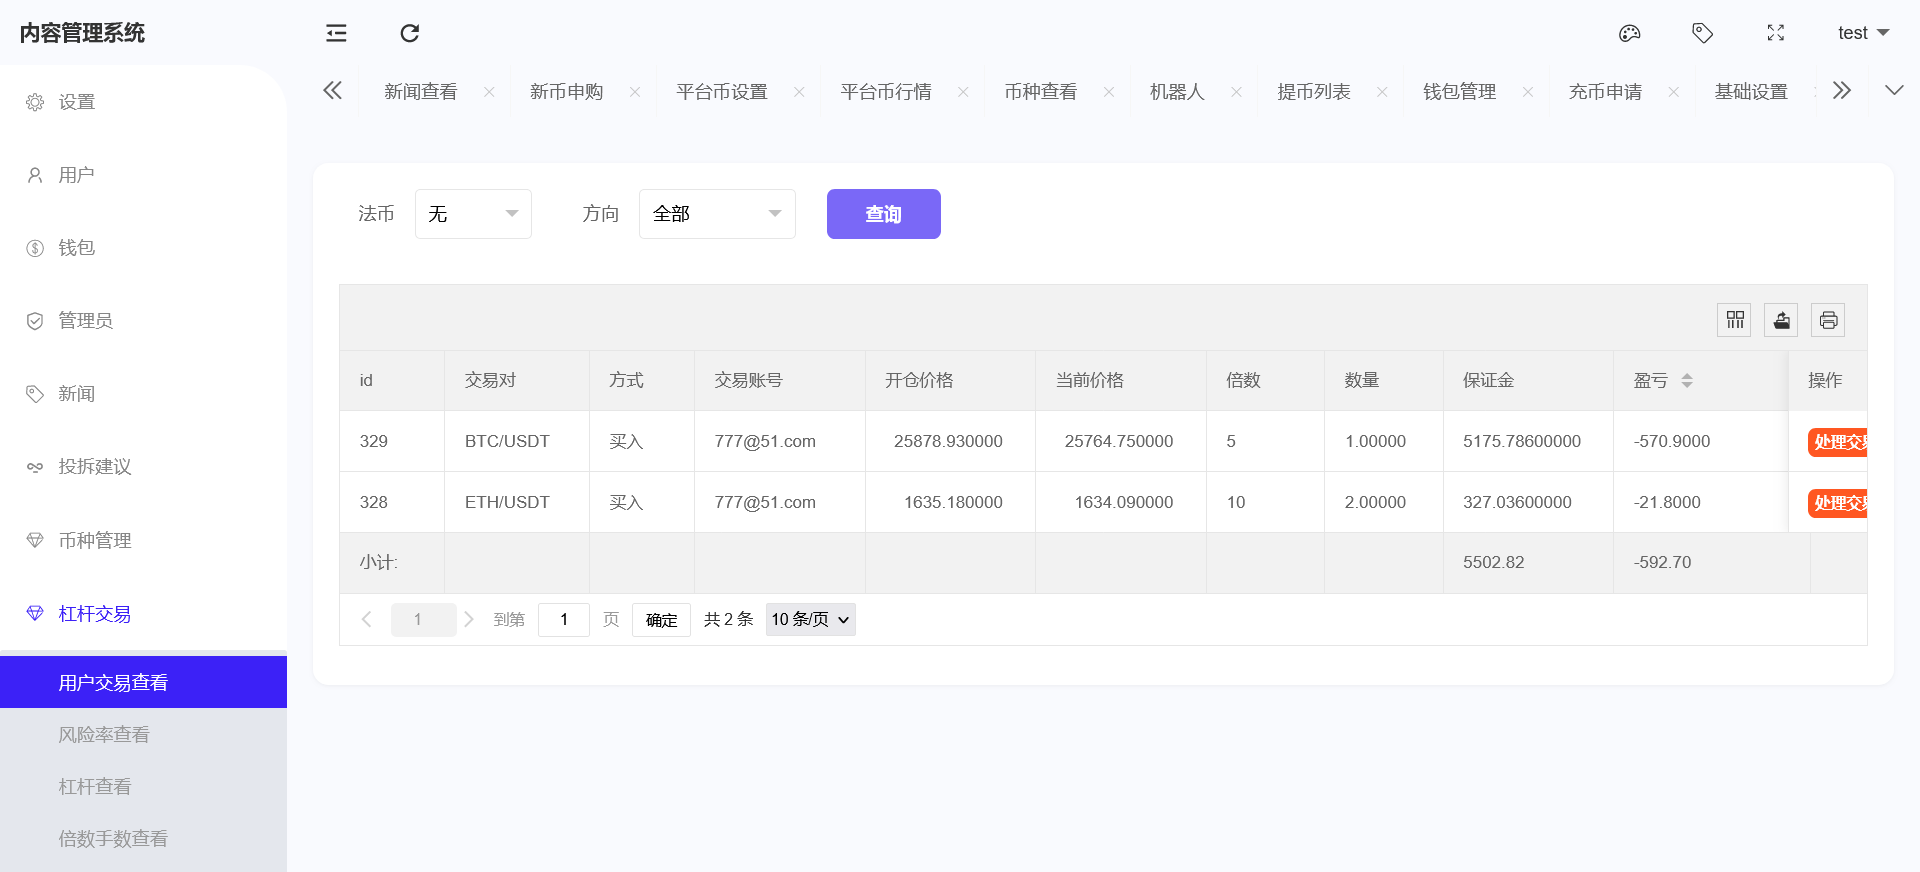1920x872 pixels.
Task: Open 风险率查看 in the sidebar
Action: pos(104,735)
